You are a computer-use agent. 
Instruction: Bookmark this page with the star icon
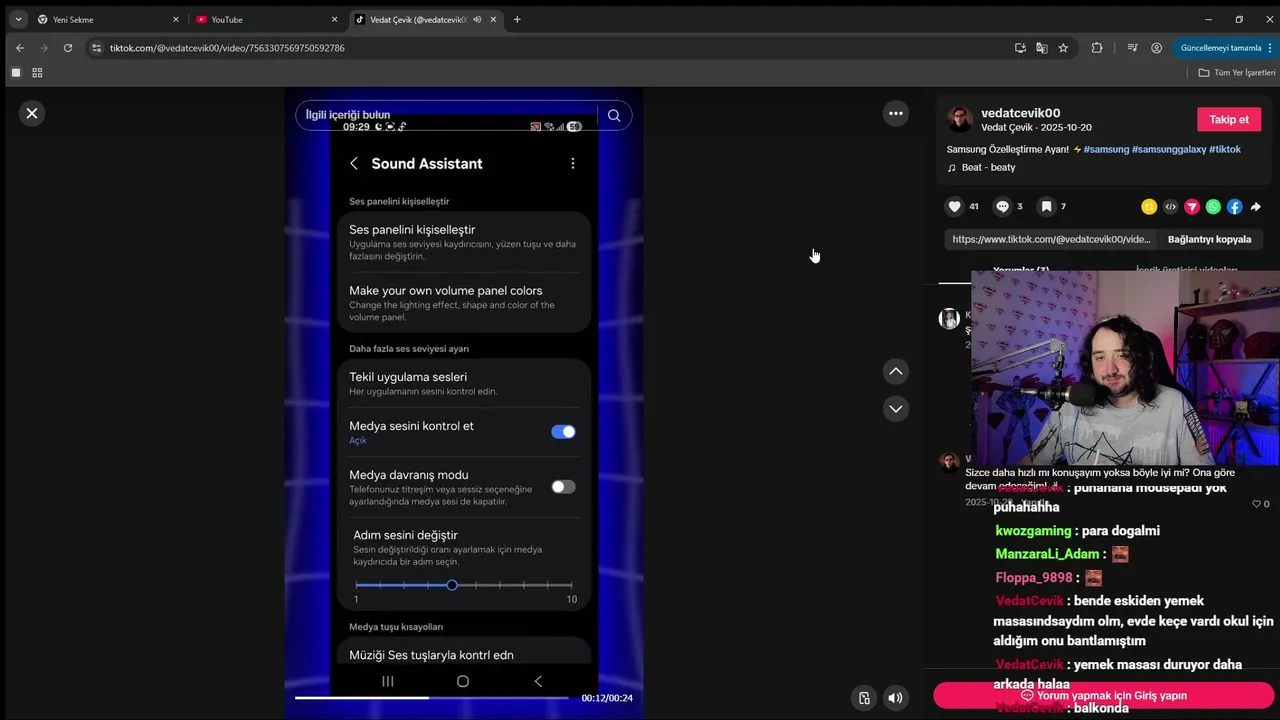pyautogui.click(x=1063, y=48)
